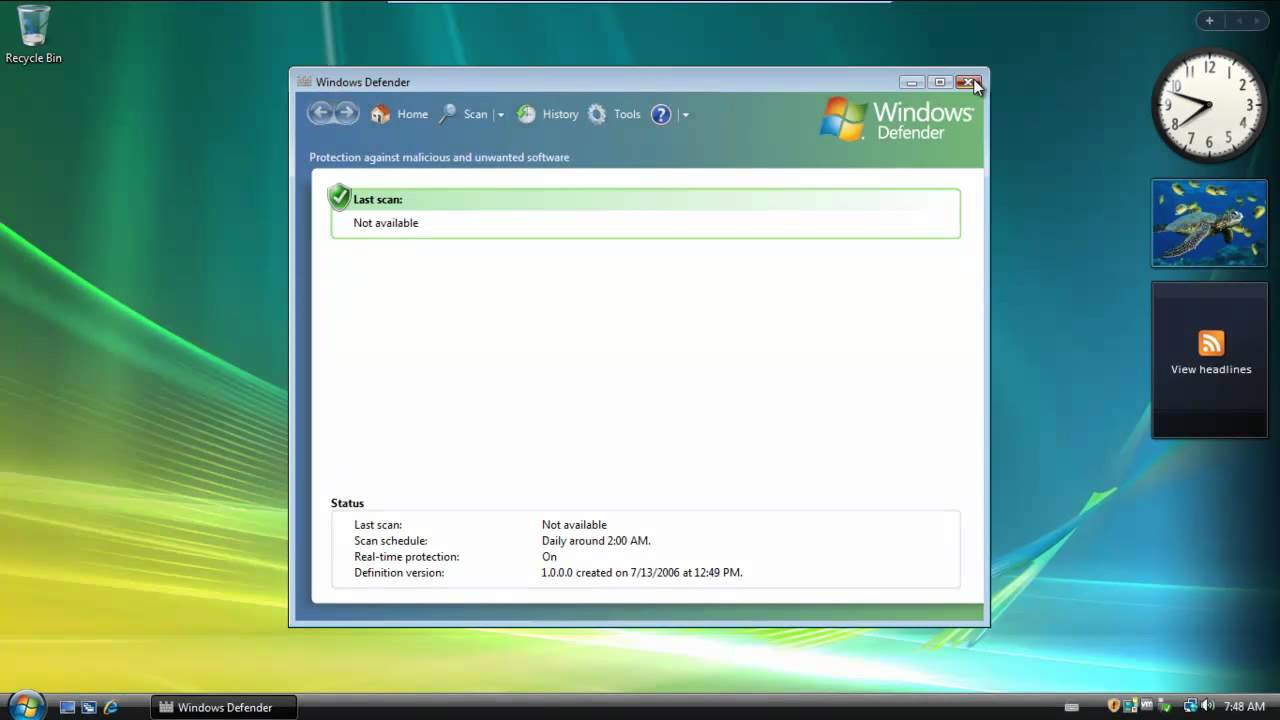Go back with the Back arrow
The height and width of the screenshot is (720, 1280).
click(321, 113)
